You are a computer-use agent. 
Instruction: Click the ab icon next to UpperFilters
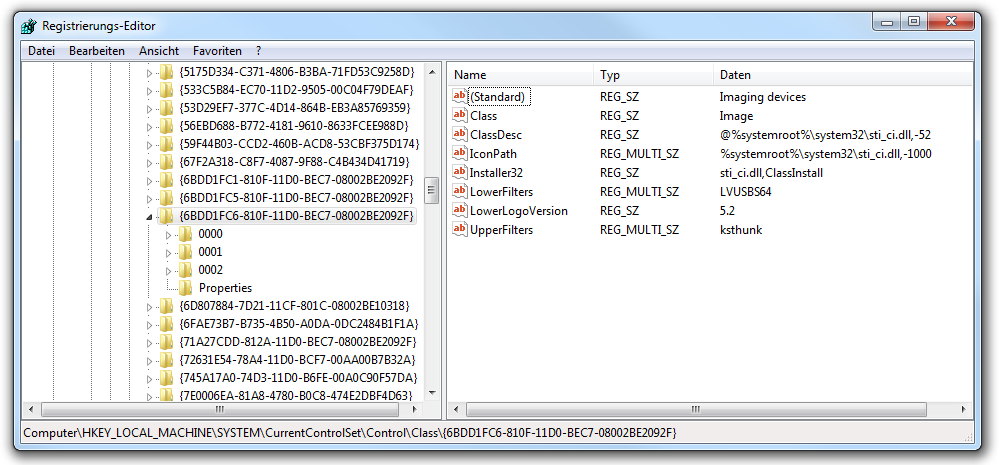coord(459,229)
